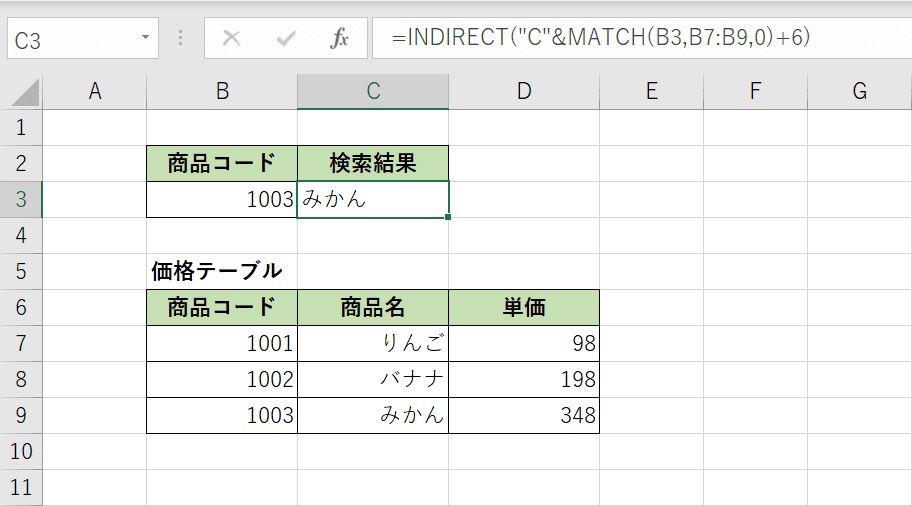The height and width of the screenshot is (506, 912).
Task: Select cell C3 showing みかん result
Action: (x=373, y=199)
